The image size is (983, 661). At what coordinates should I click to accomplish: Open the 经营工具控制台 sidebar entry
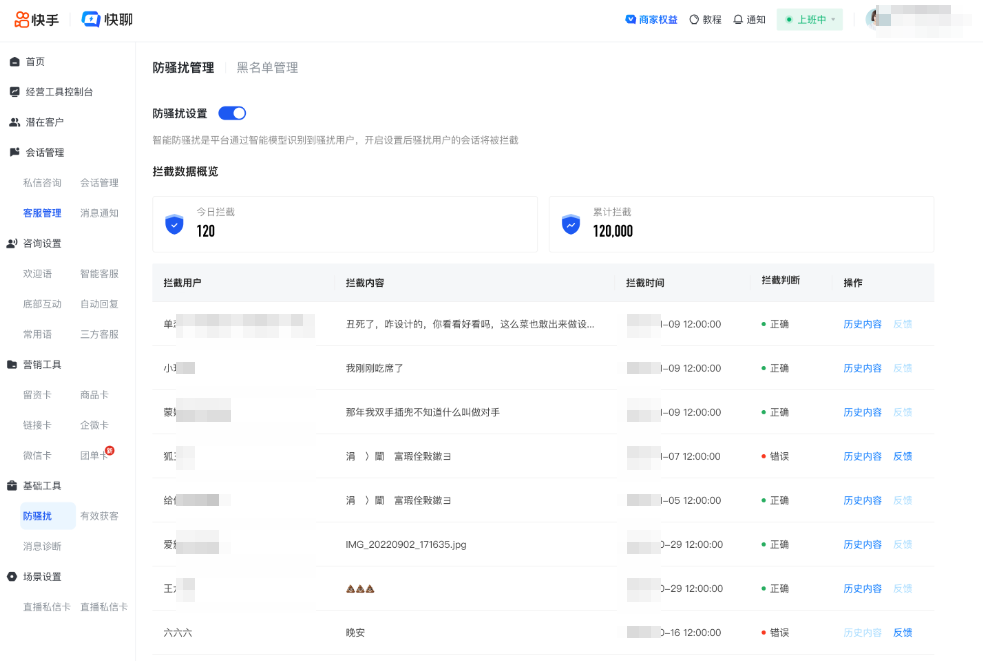60,91
